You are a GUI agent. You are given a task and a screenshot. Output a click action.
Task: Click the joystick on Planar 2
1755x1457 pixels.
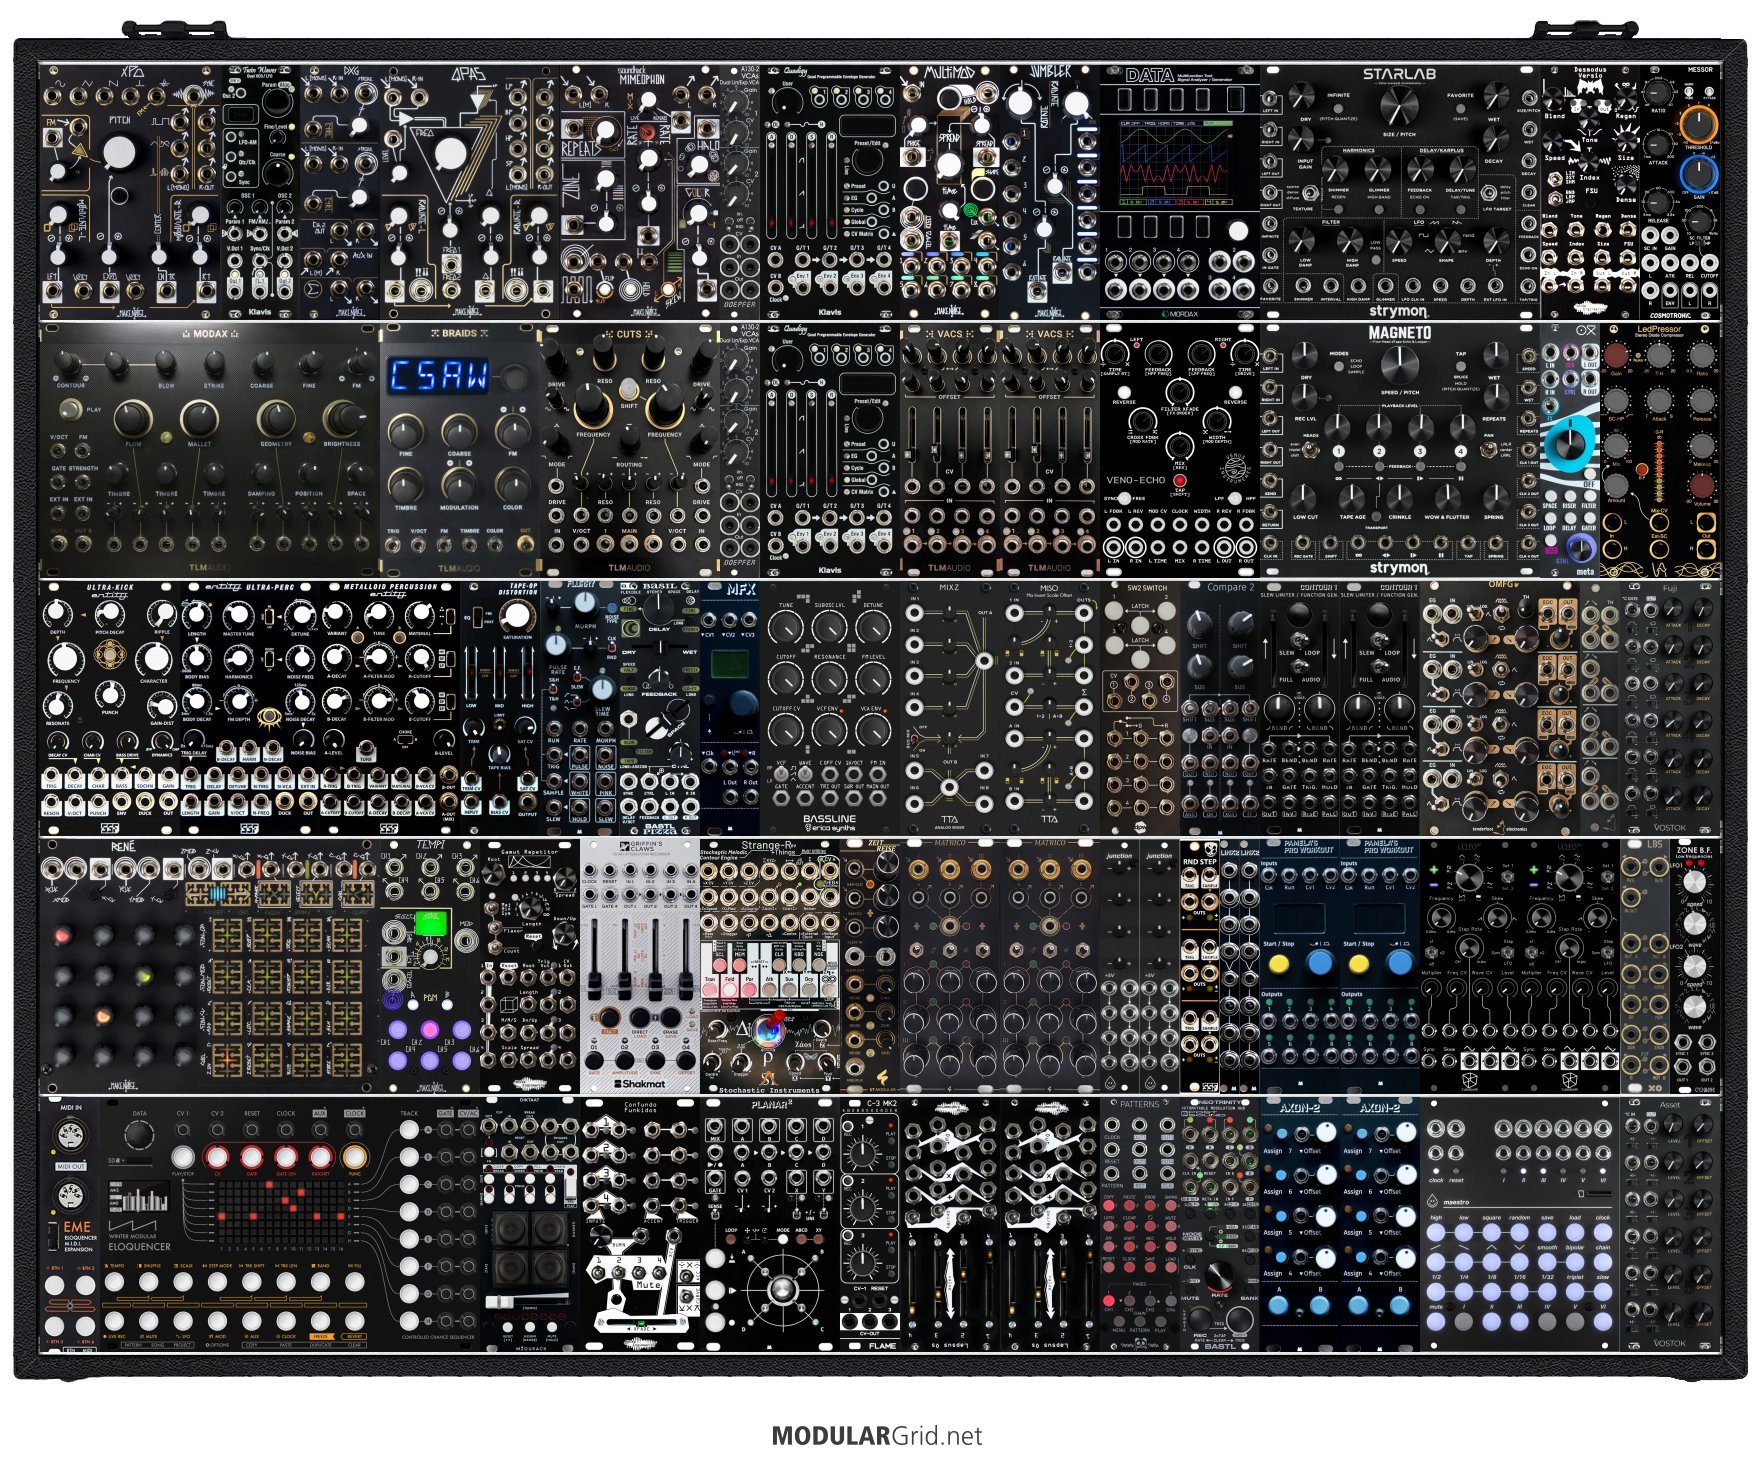tap(783, 1290)
